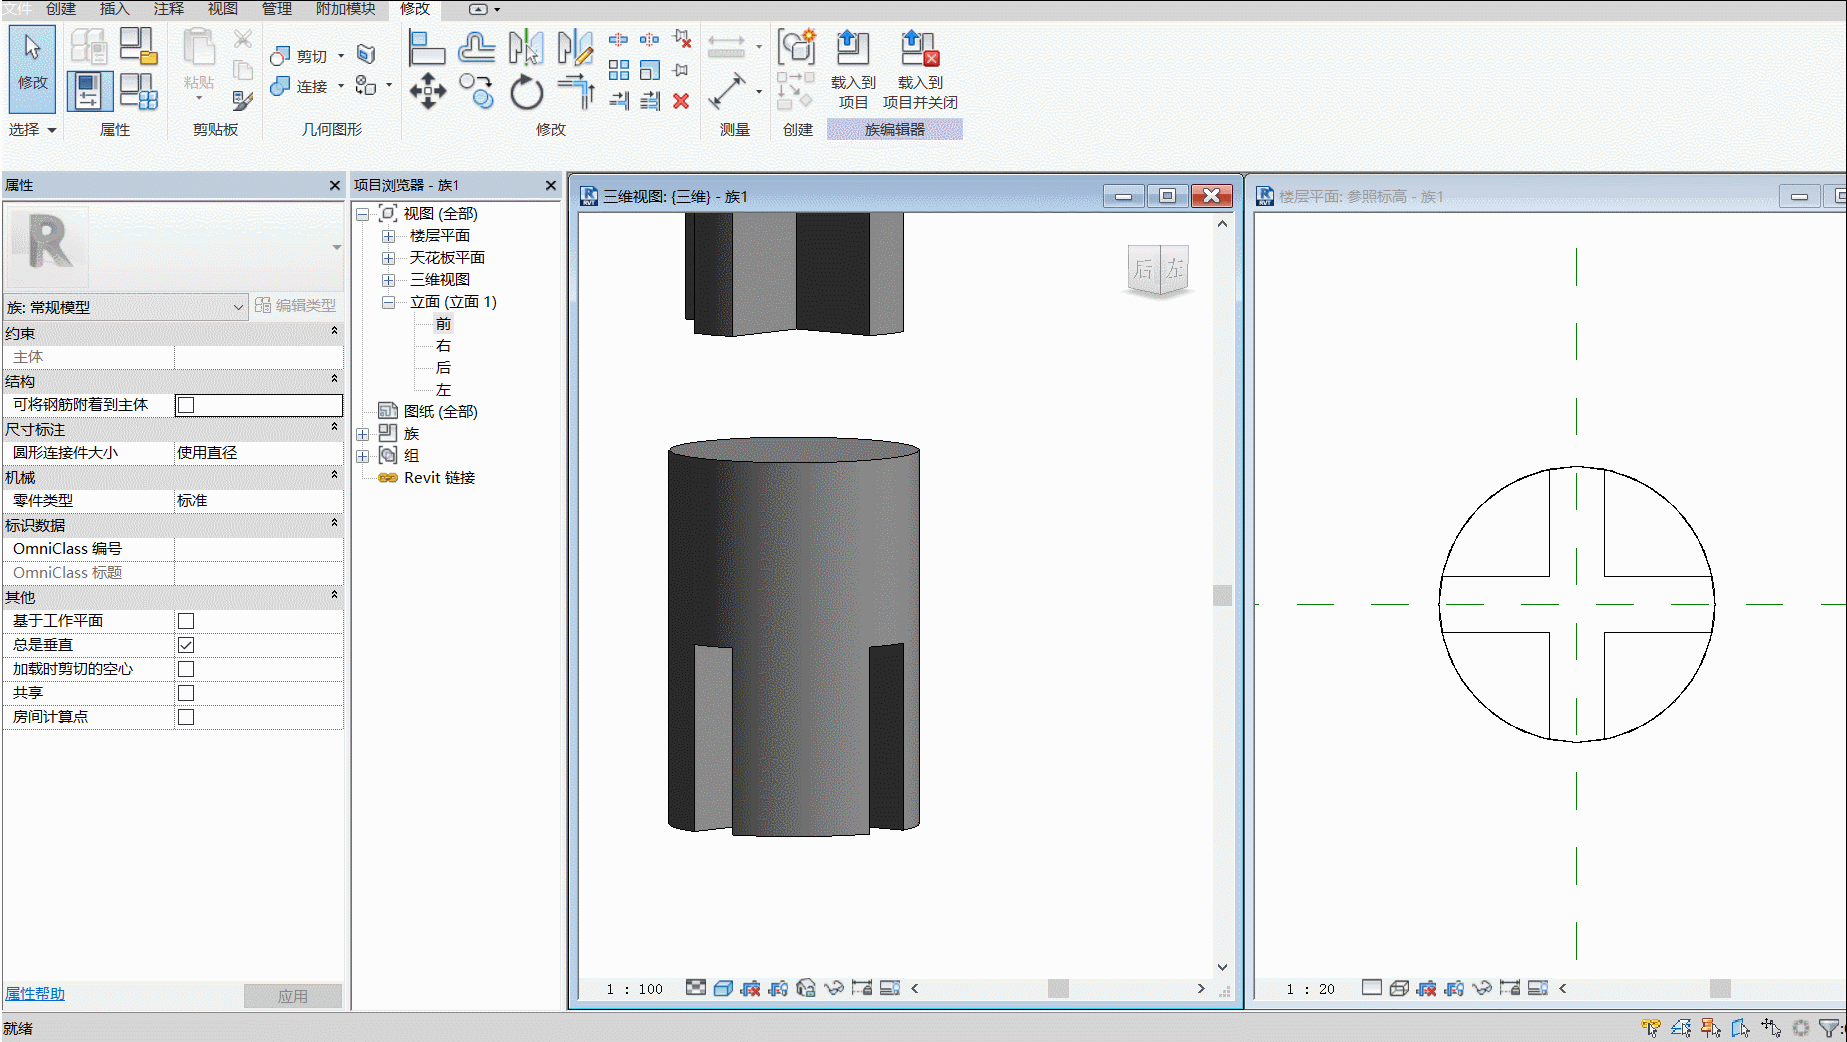Click the Offset tool icon
Screen dimensions: 1847x1042
[x=476, y=47]
